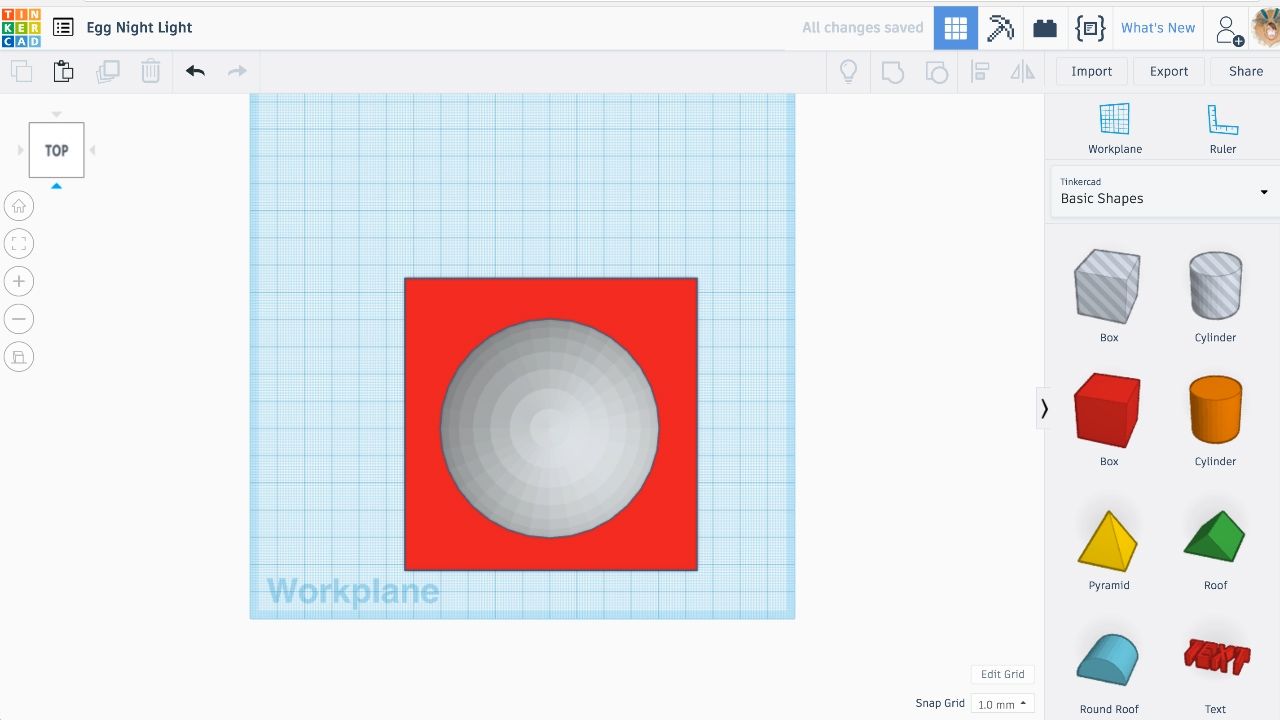The image size is (1280, 720).
Task: Select the Workplane tool
Action: [x=1115, y=128]
